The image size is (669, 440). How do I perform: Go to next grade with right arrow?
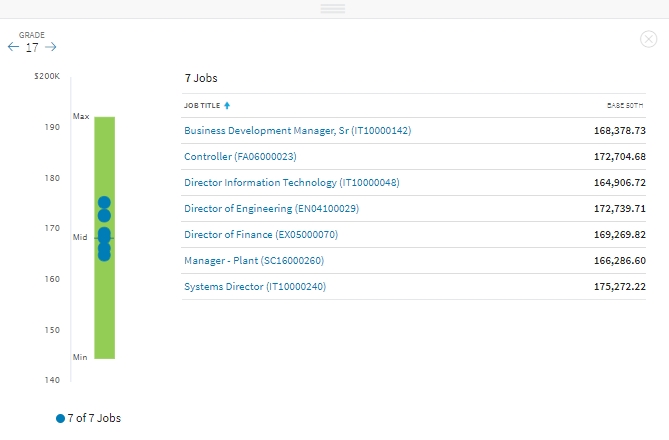[51, 47]
